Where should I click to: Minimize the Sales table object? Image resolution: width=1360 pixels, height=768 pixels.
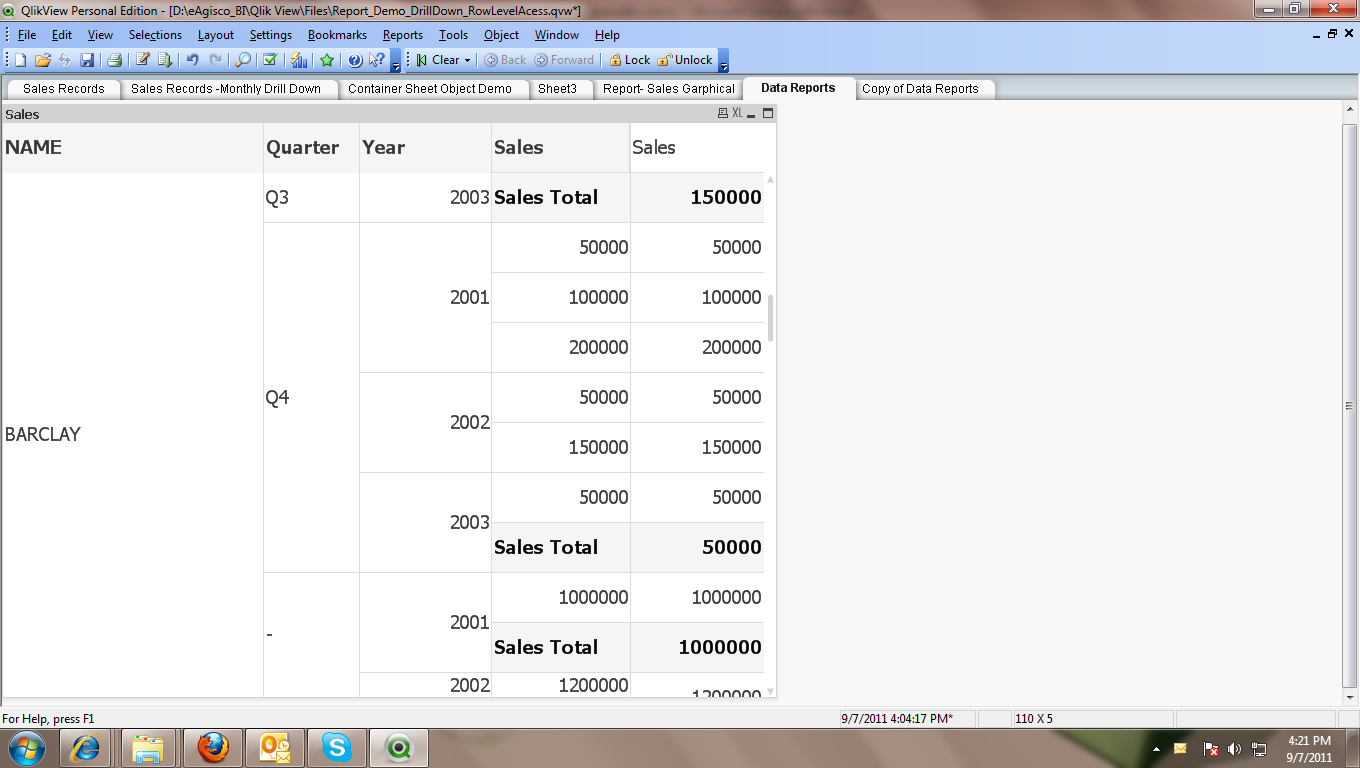751,114
